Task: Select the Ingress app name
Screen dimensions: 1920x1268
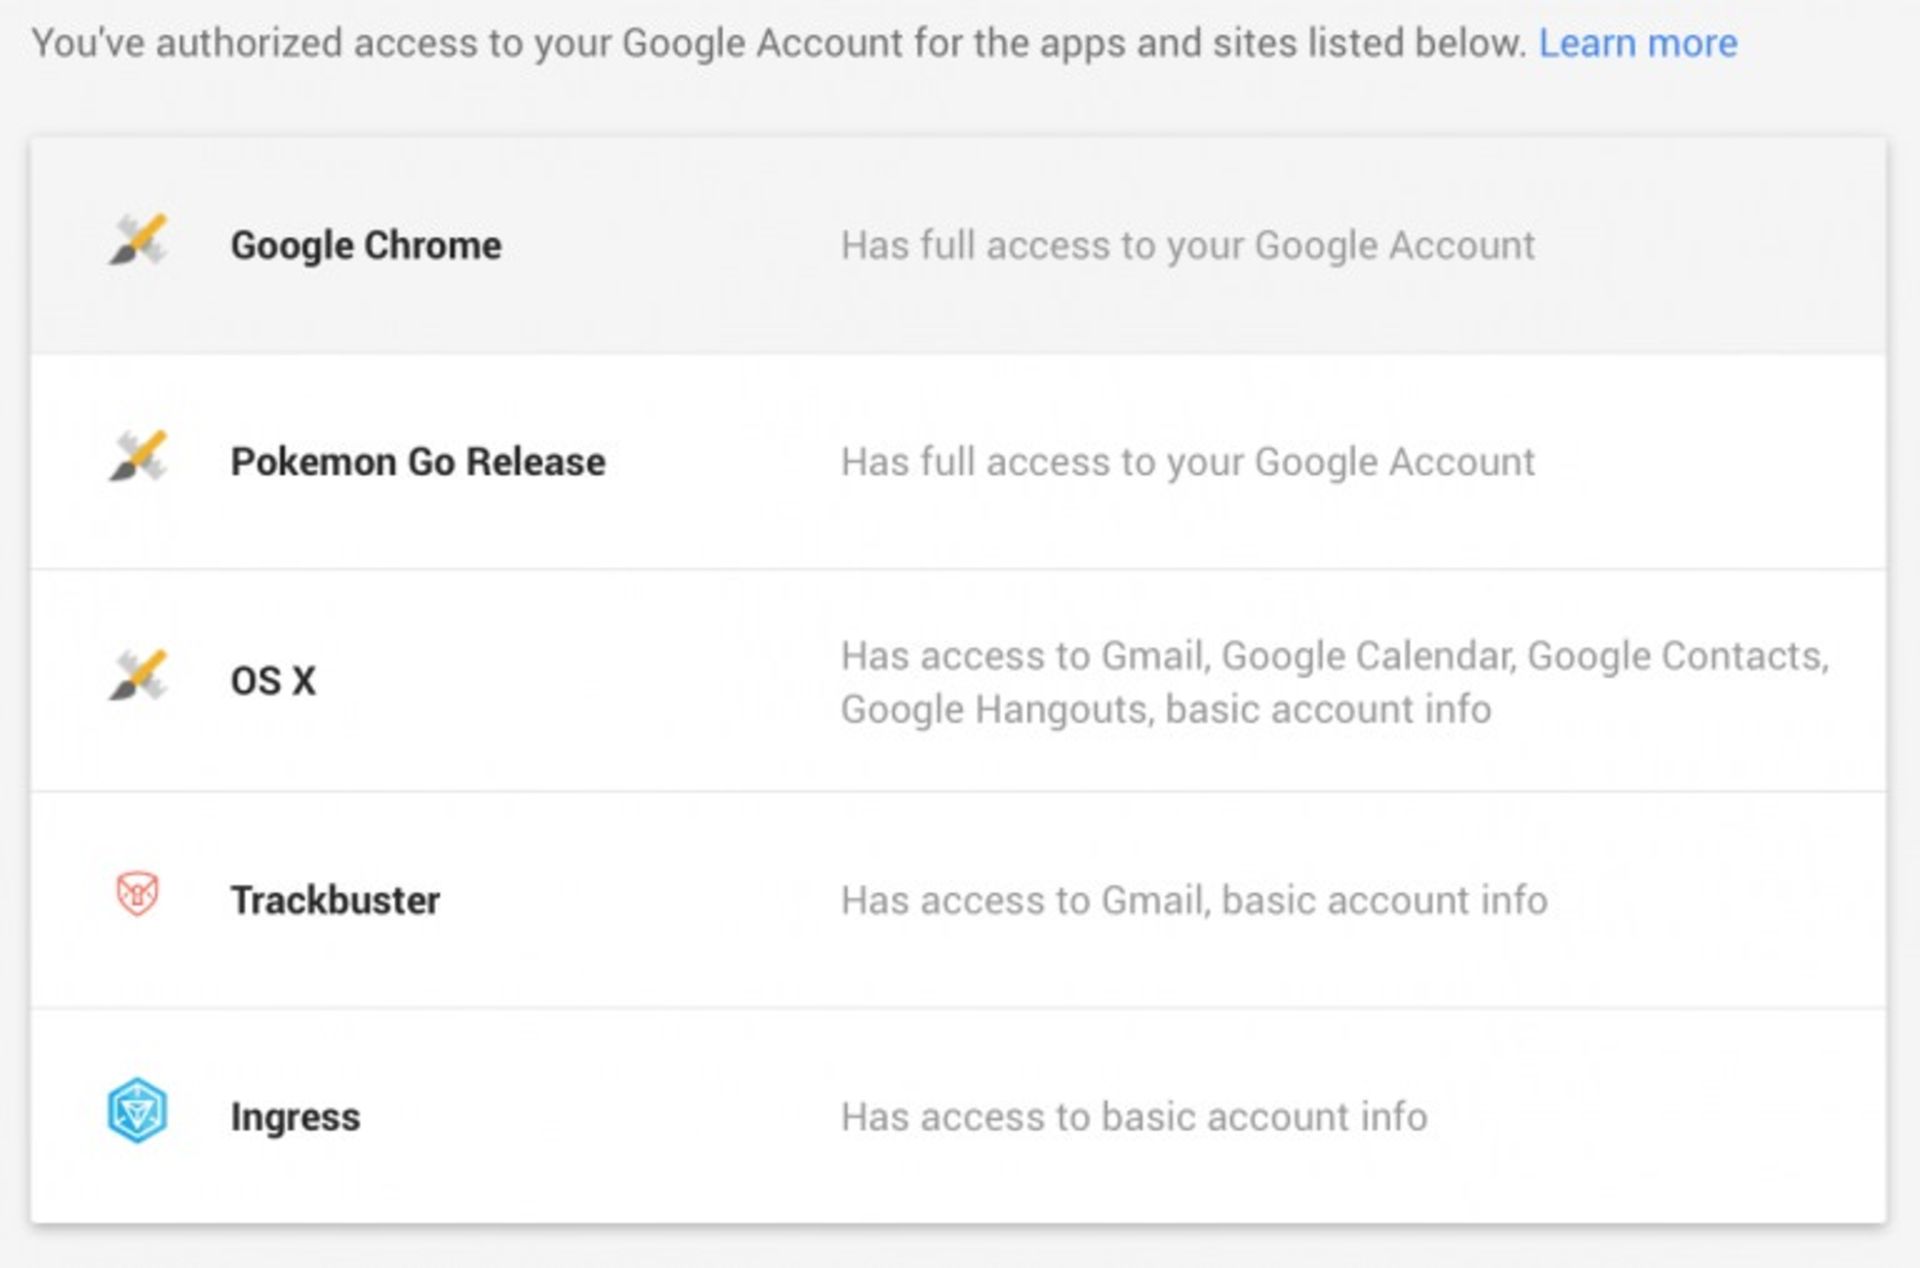Action: tap(295, 1117)
